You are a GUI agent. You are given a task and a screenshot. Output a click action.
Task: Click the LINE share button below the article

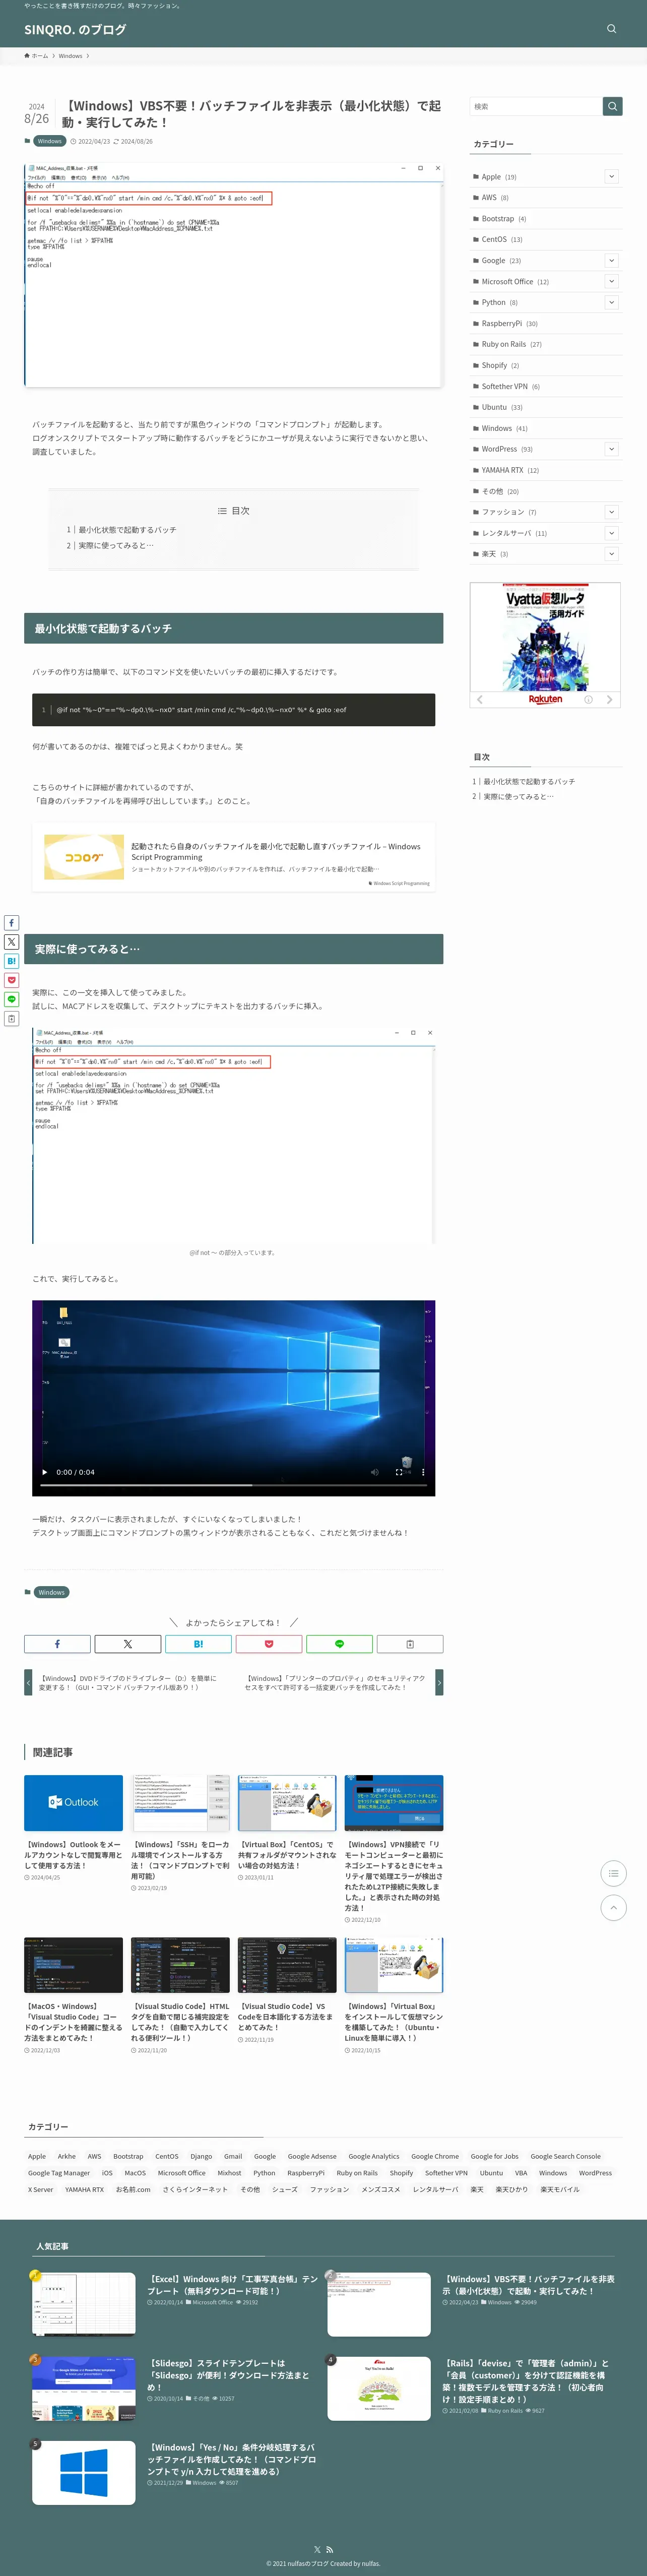(x=339, y=1644)
